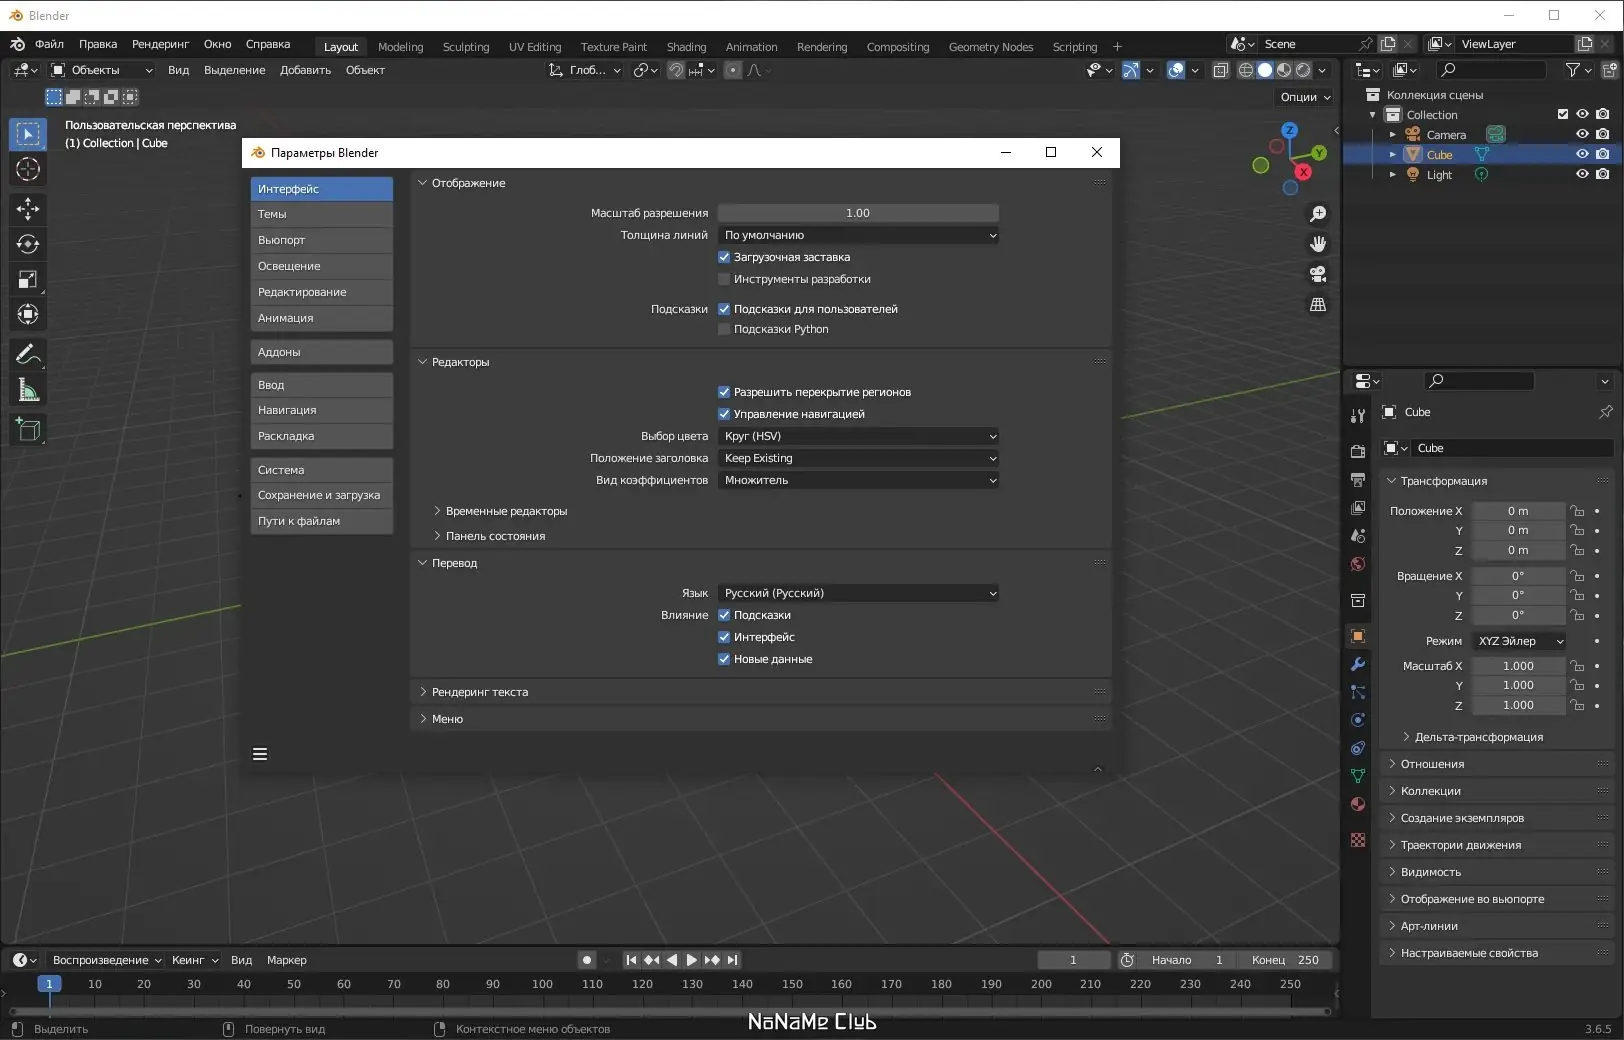Switch to the Sculpting workspace tab
Viewport: 1624px width, 1040px height.
click(466, 47)
